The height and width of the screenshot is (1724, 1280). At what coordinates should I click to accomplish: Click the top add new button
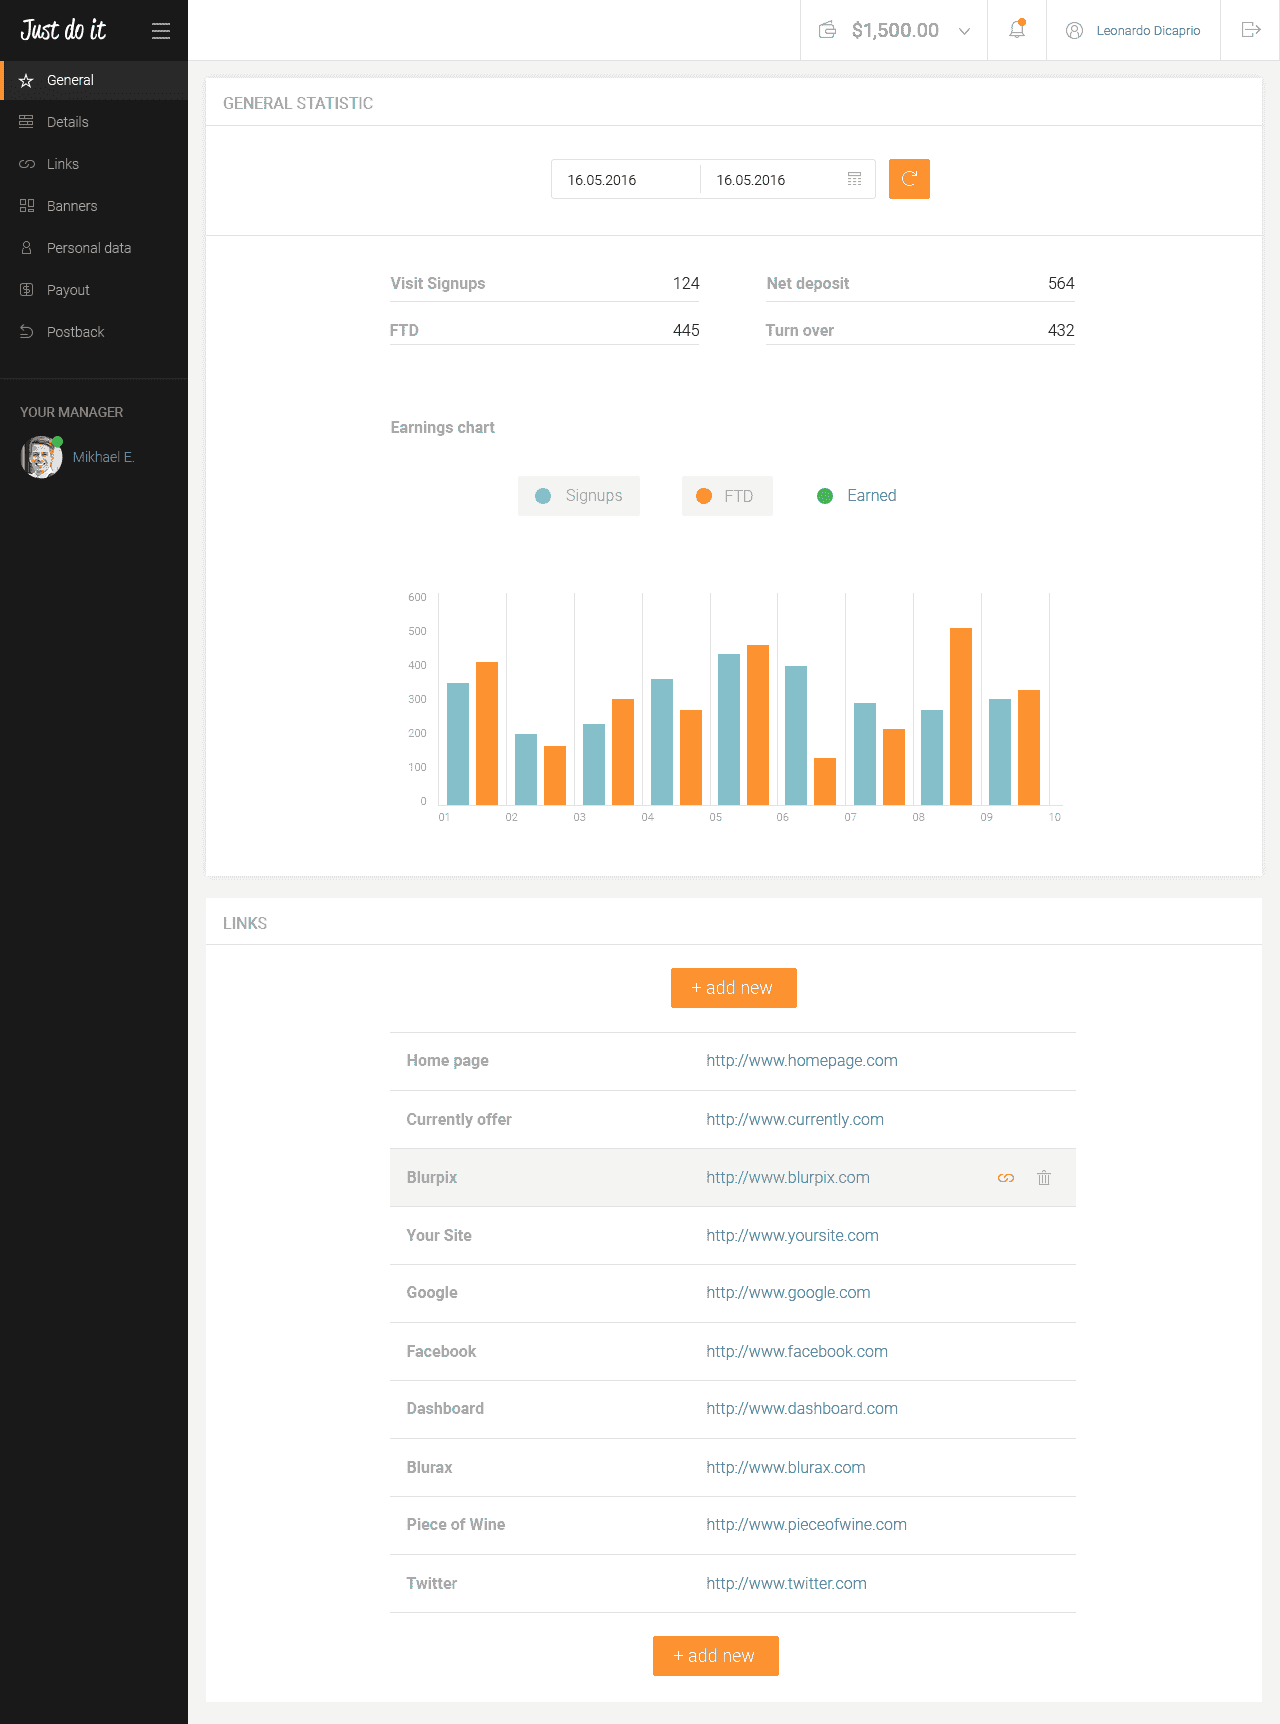(x=733, y=988)
